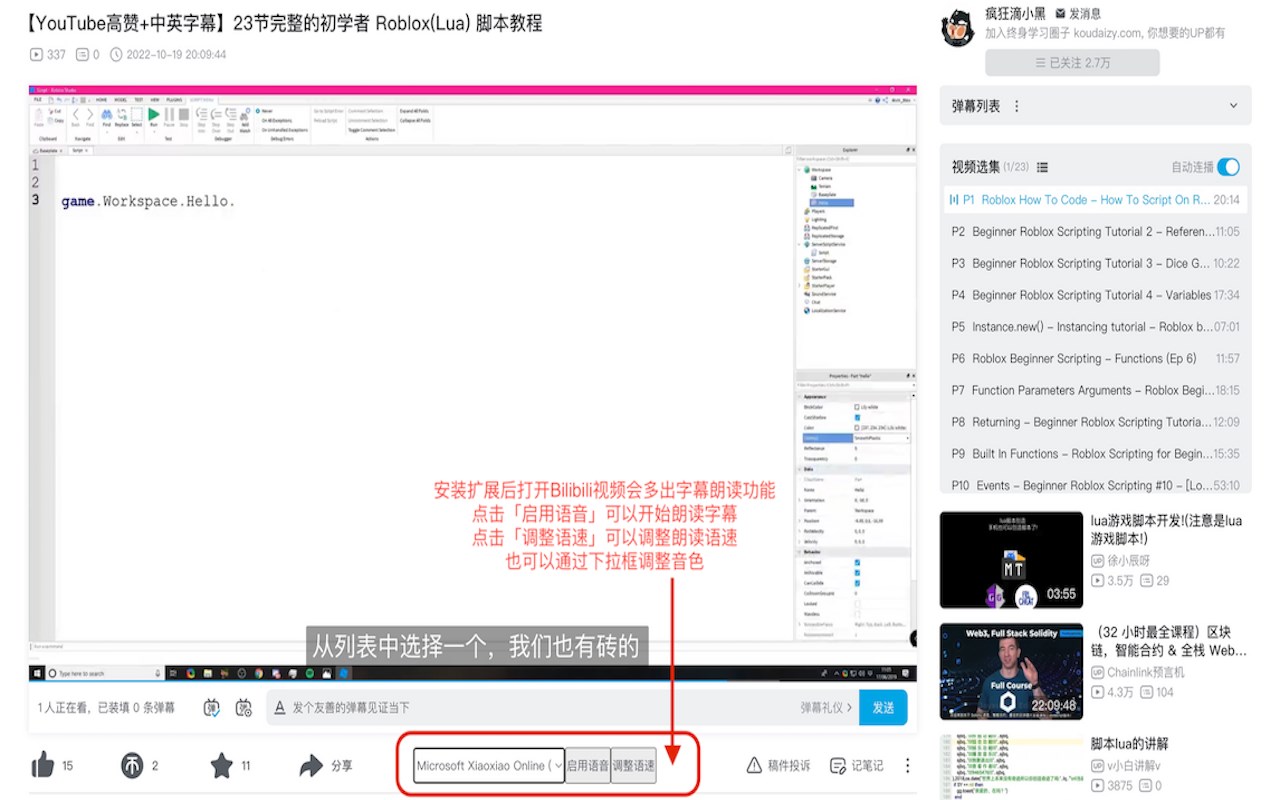
Task: Click 已关注 2.7万 follow button
Action: click(1072, 62)
